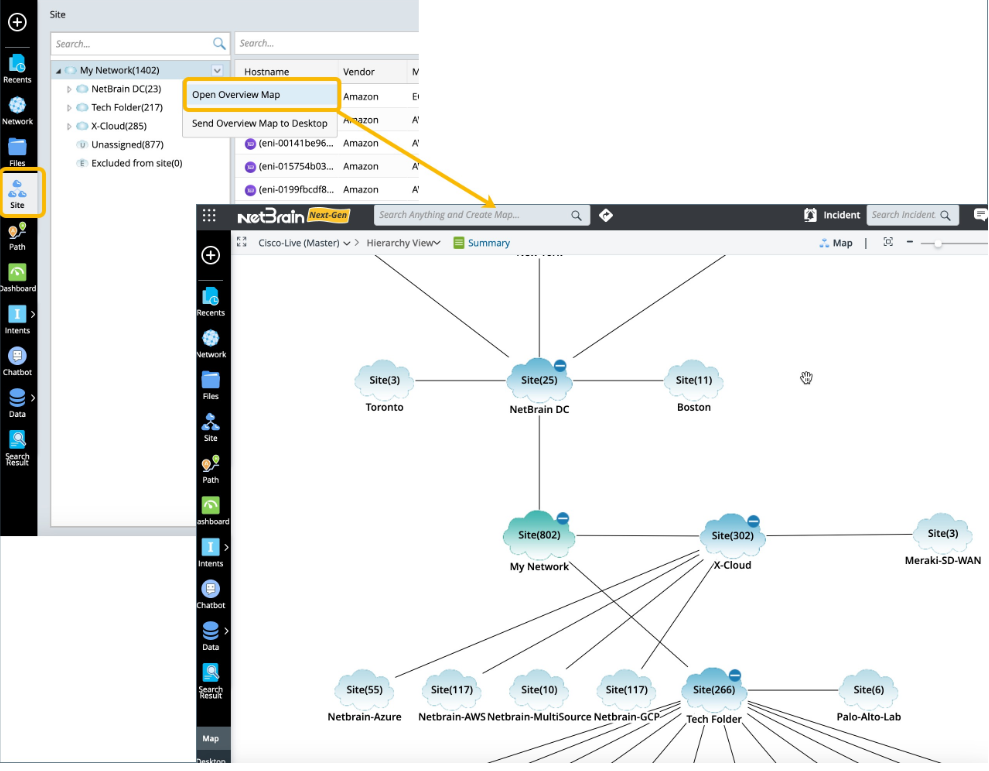The width and height of the screenshot is (989, 771).
Task: Open Path in the map window sidebar
Action: (211, 469)
